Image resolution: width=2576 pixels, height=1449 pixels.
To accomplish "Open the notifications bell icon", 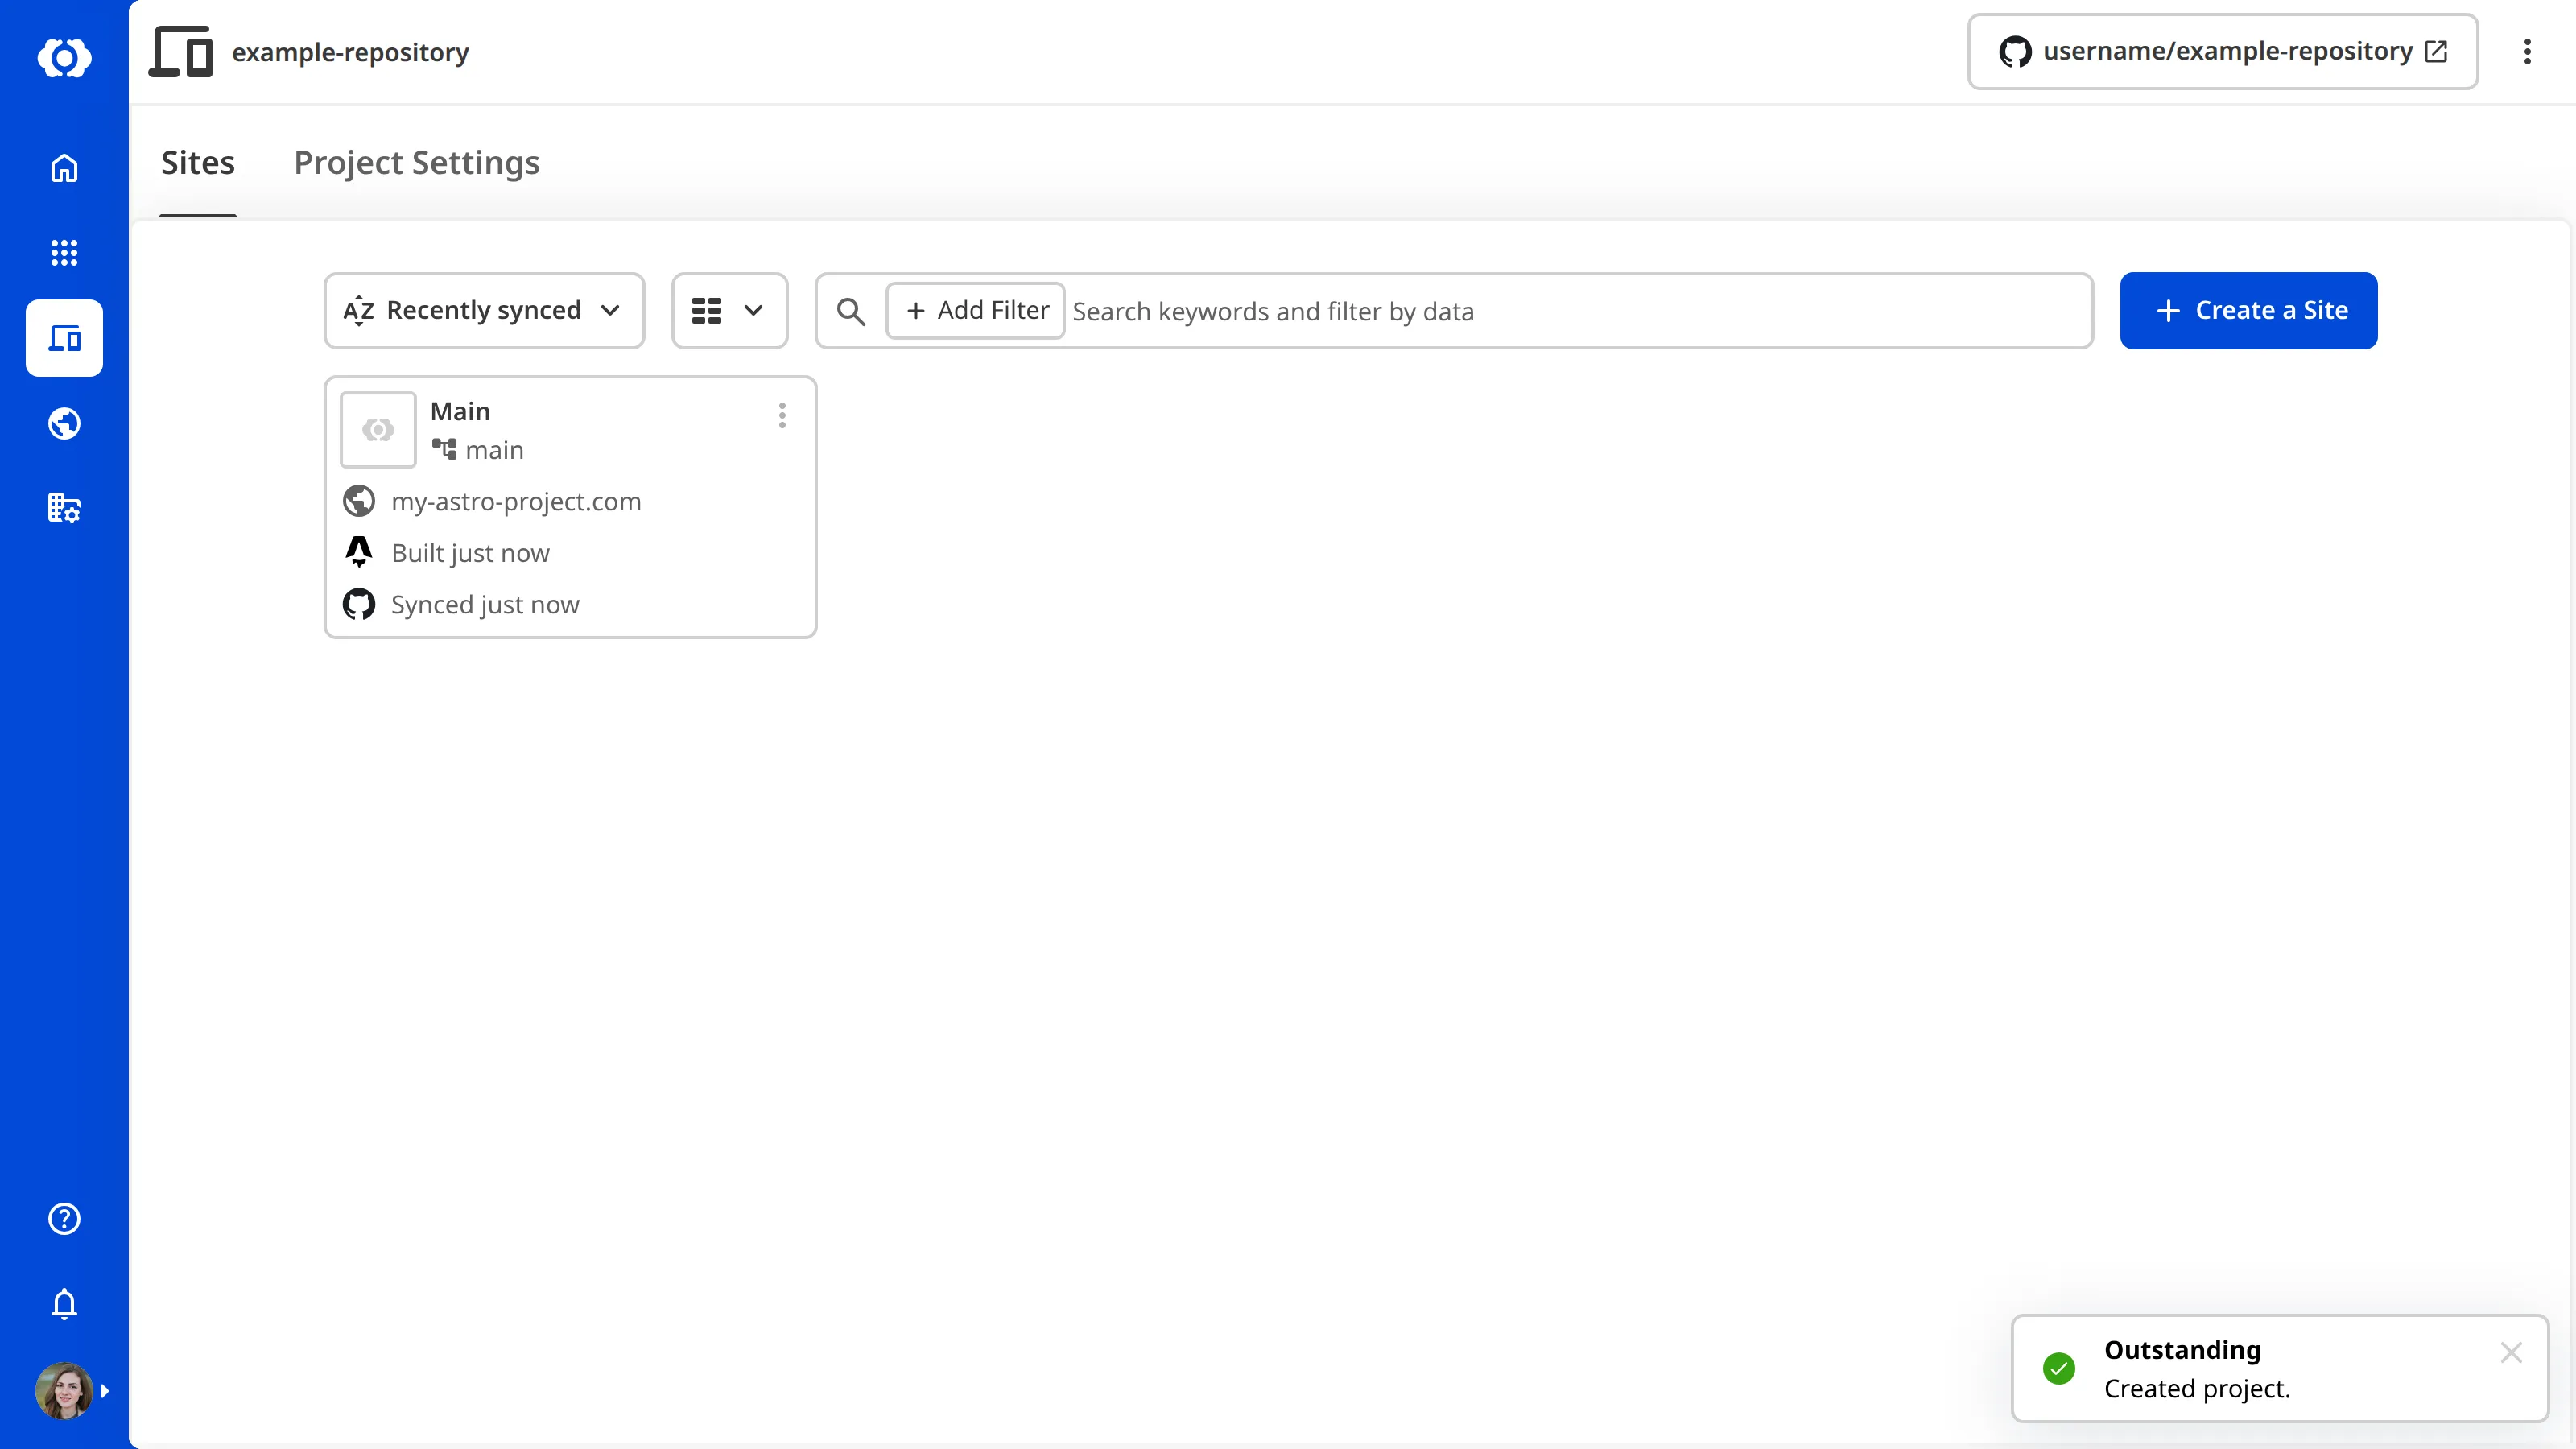I will click(64, 1304).
